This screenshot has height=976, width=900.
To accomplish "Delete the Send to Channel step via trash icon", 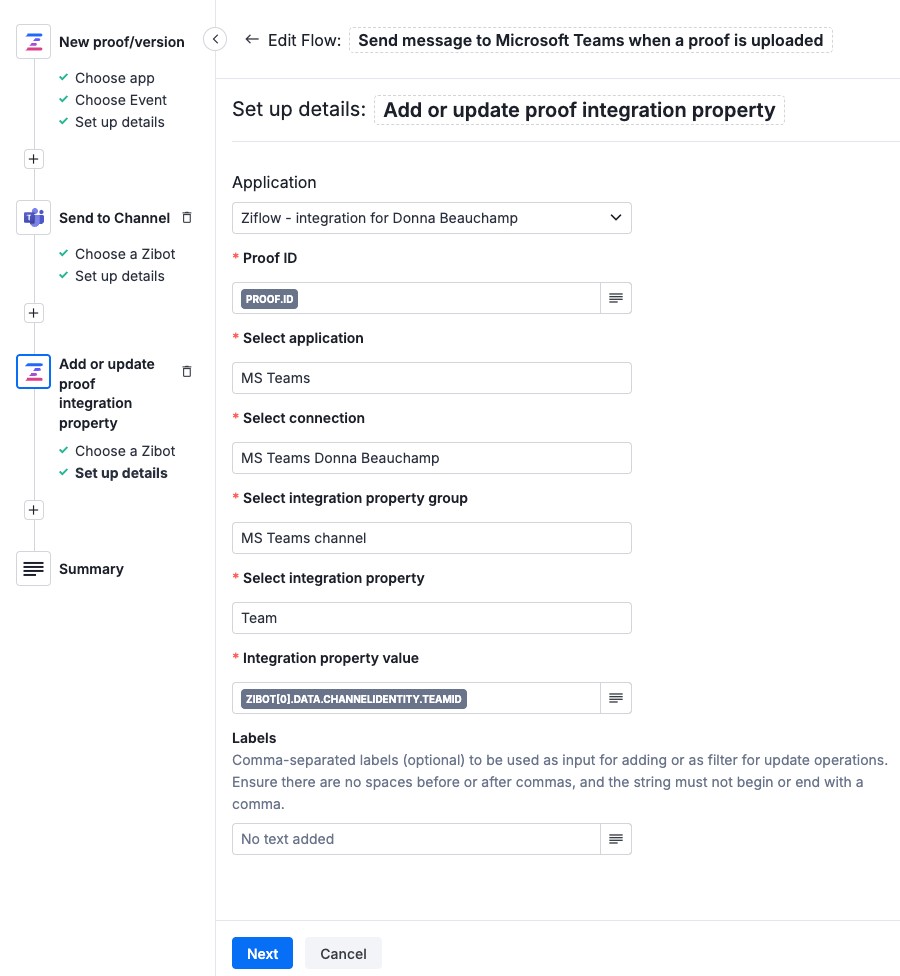I will (186, 217).
